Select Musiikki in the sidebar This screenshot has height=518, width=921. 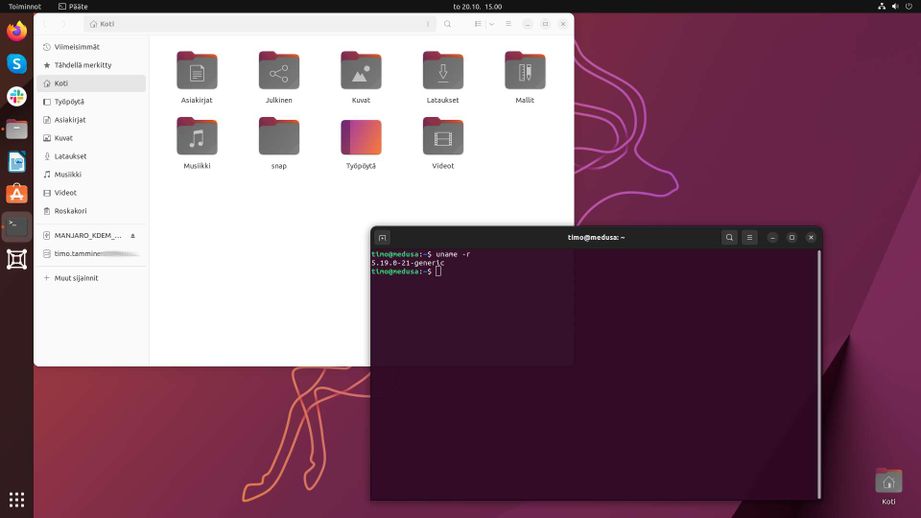click(x=91, y=174)
